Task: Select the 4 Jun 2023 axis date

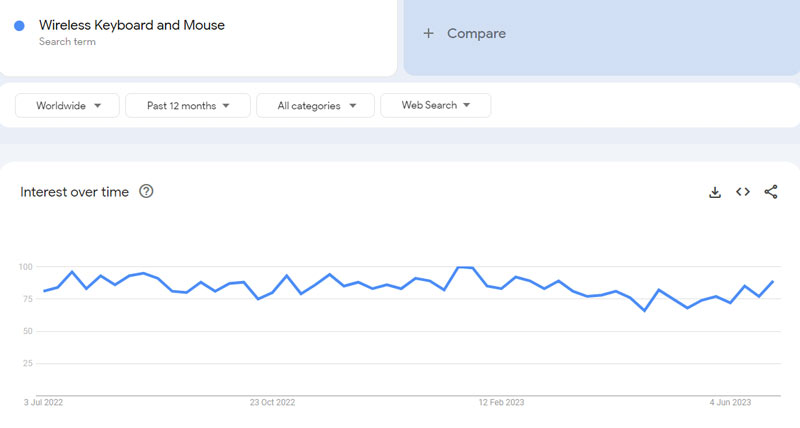Action: point(731,403)
